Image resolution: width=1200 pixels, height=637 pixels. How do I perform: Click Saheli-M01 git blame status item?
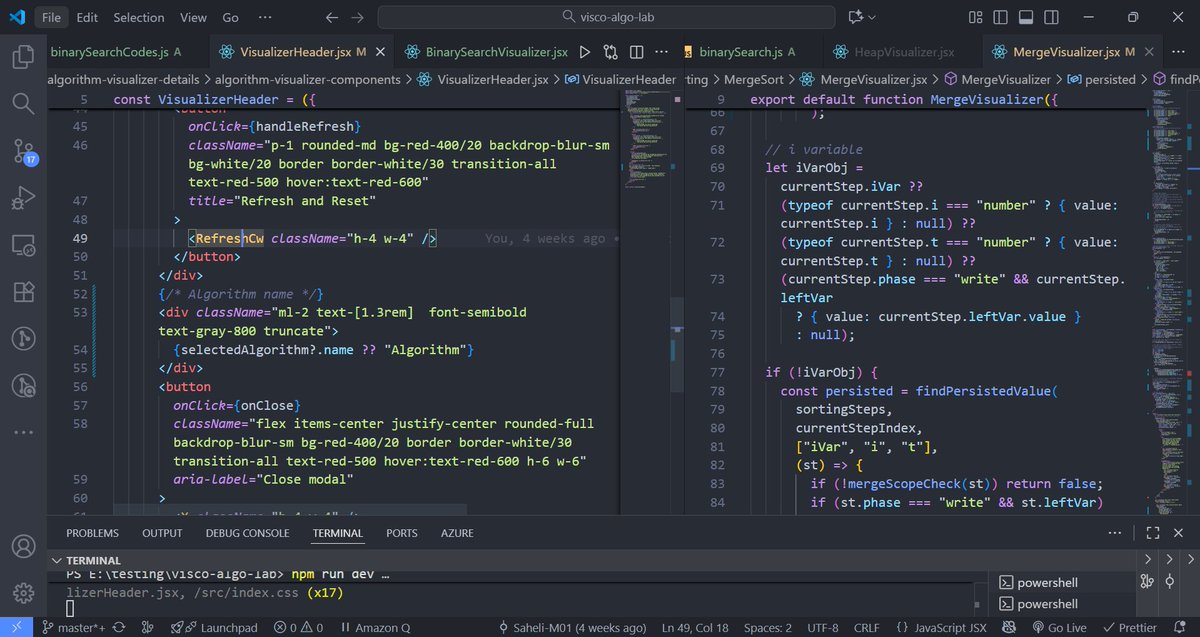point(573,628)
